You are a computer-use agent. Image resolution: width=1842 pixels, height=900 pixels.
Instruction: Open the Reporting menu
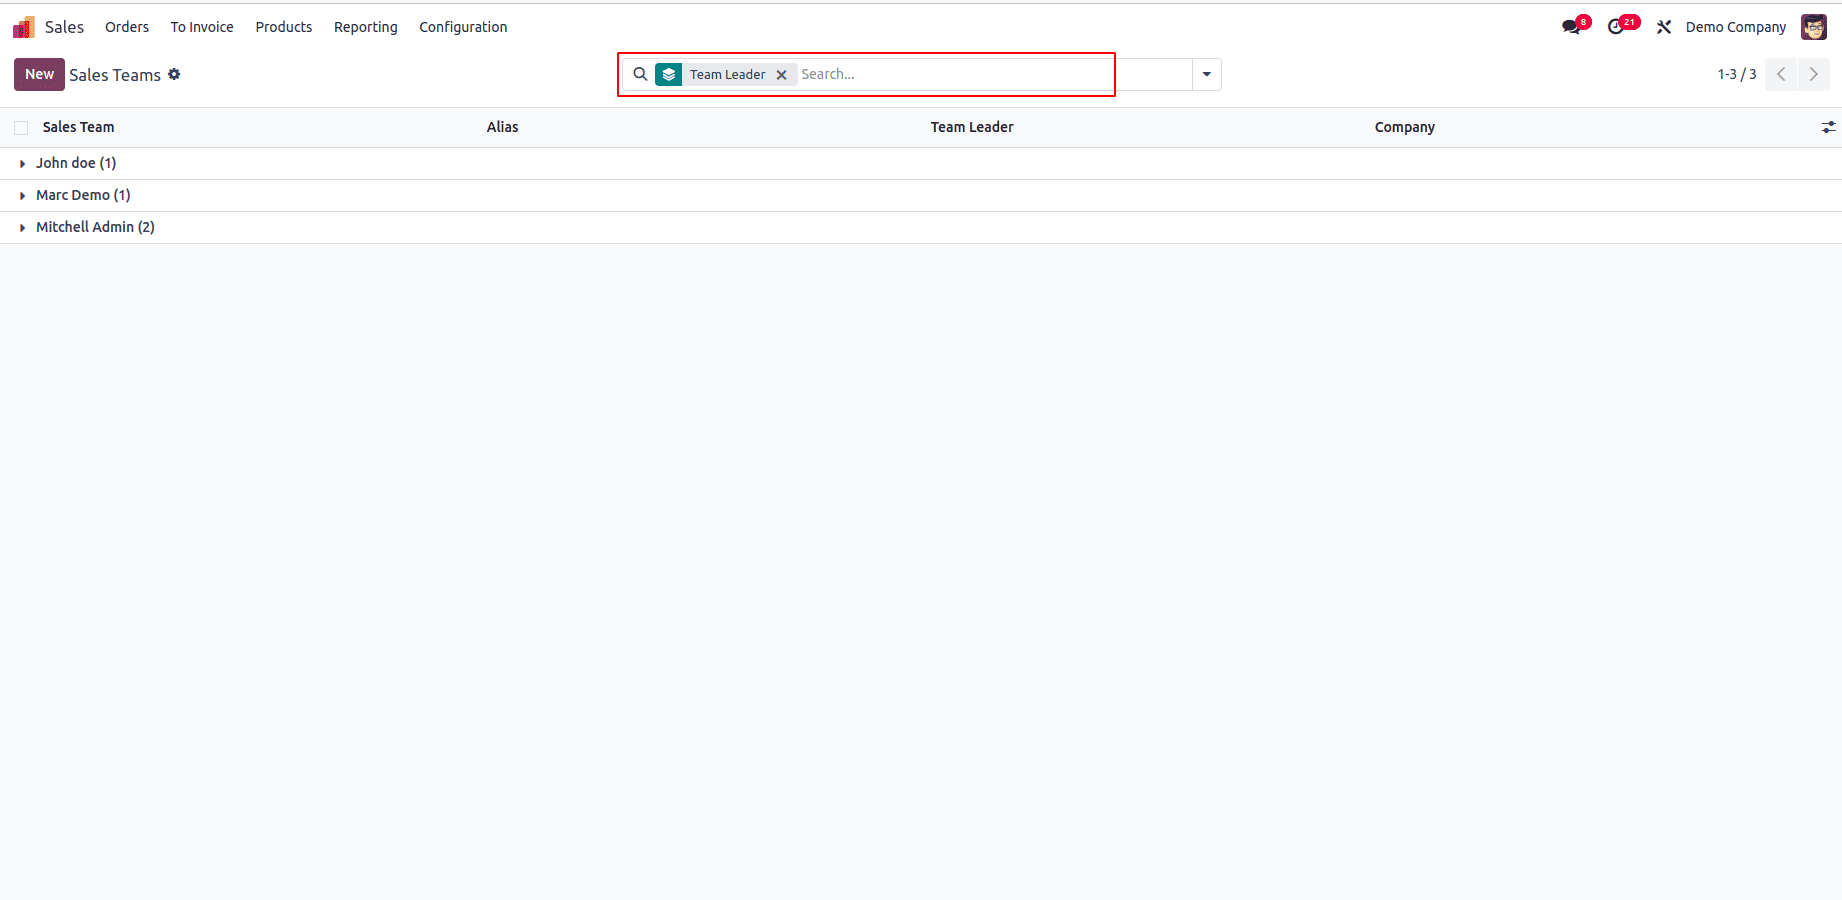coord(366,27)
